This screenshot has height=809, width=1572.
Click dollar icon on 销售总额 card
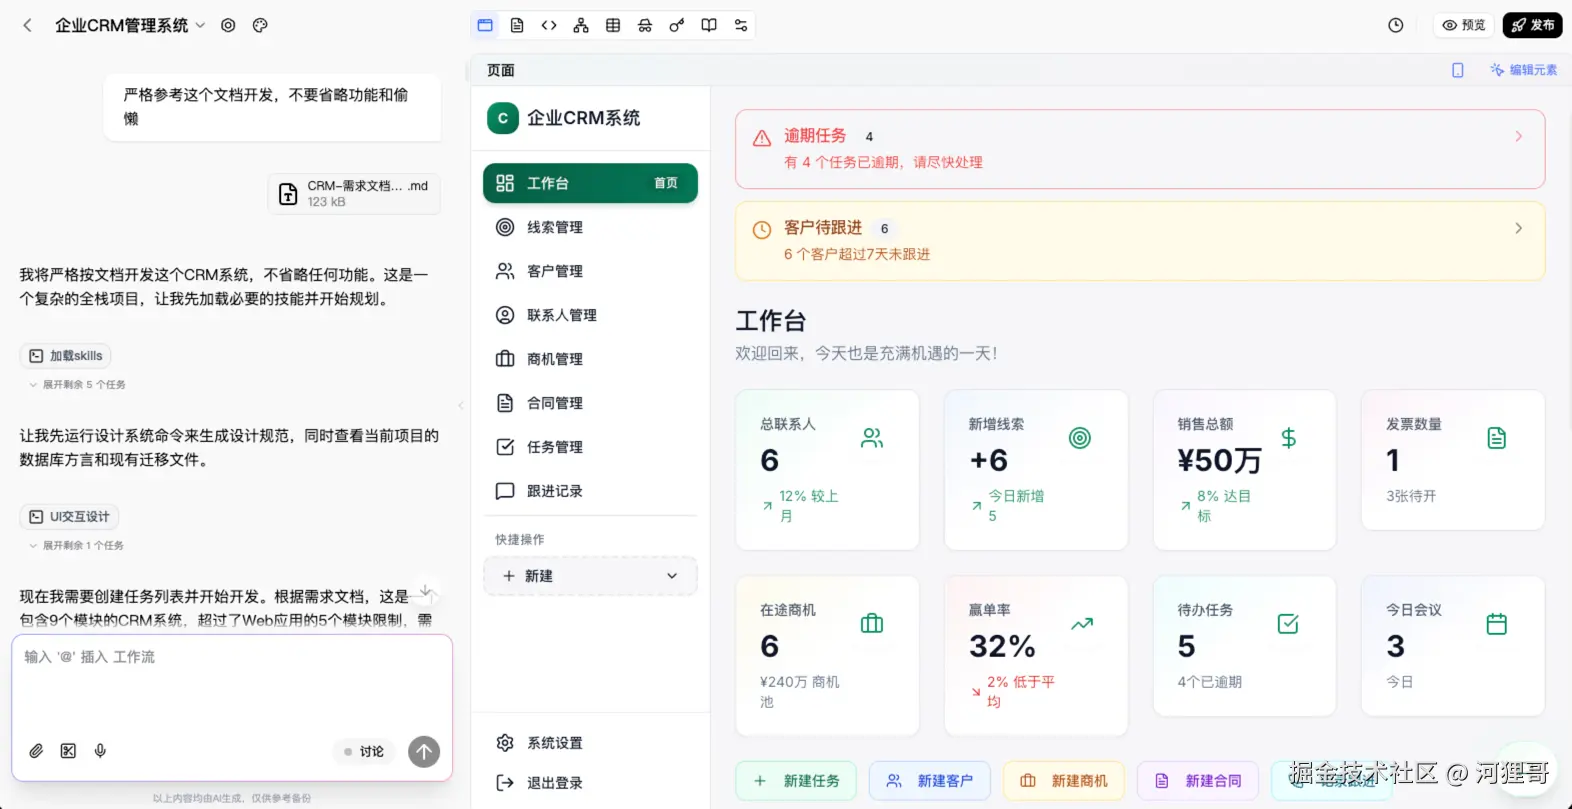point(1289,438)
